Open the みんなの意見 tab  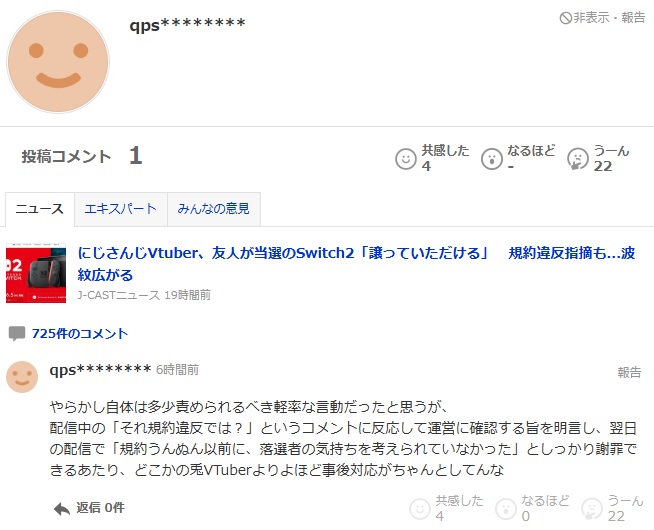coord(214,209)
